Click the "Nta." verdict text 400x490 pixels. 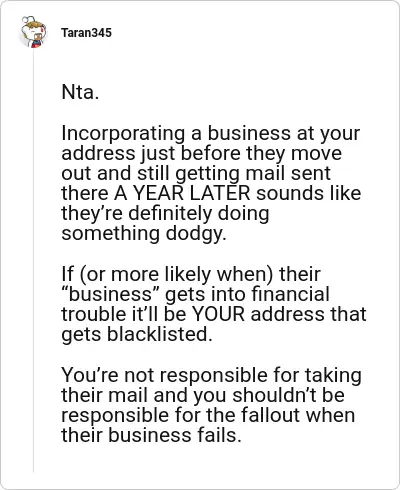(x=80, y=92)
